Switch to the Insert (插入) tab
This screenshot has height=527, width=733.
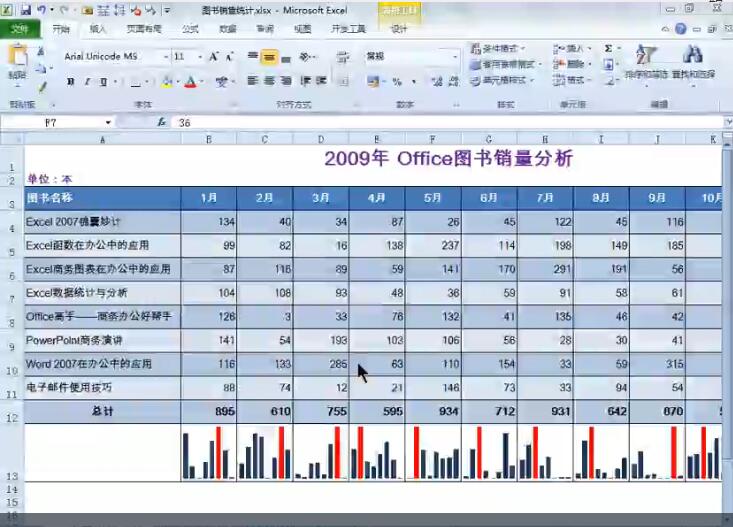pos(97,29)
